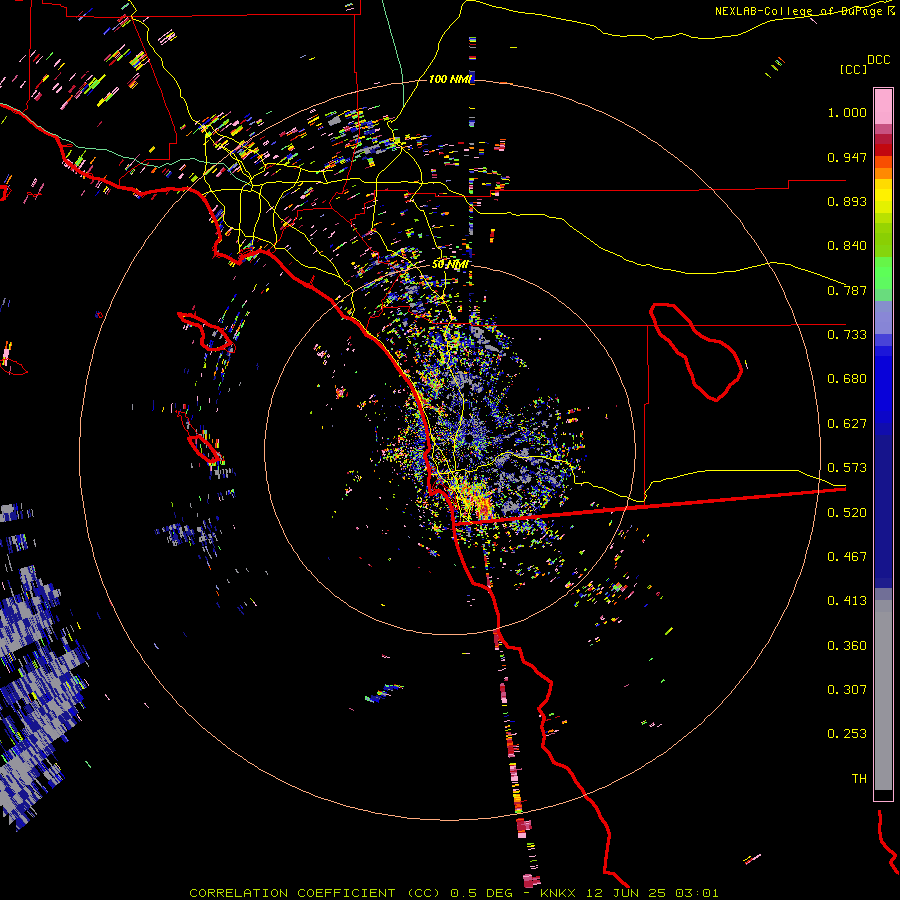Click the 0.787 scale value
This screenshot has width=900, height=900.
[x=847, y=290]
